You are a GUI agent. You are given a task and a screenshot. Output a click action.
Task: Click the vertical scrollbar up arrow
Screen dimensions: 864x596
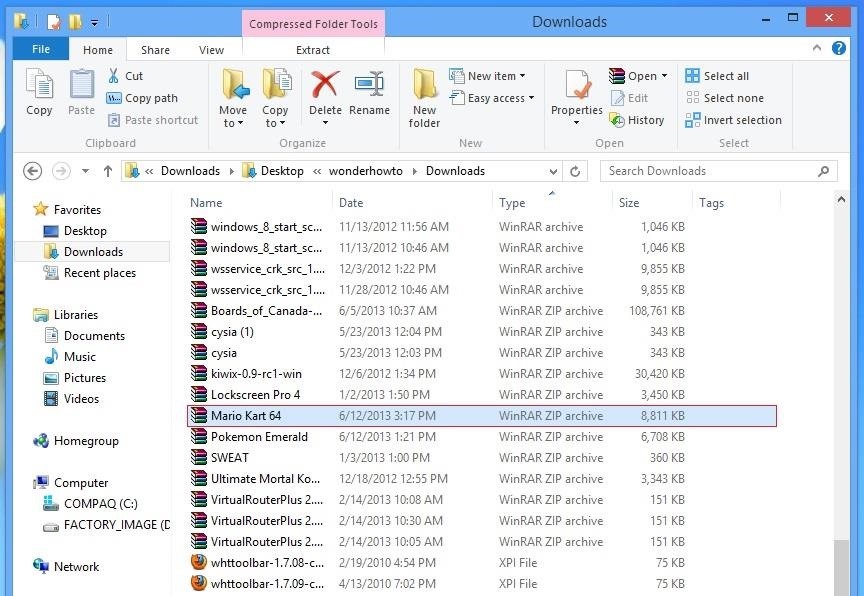[841, 199]
